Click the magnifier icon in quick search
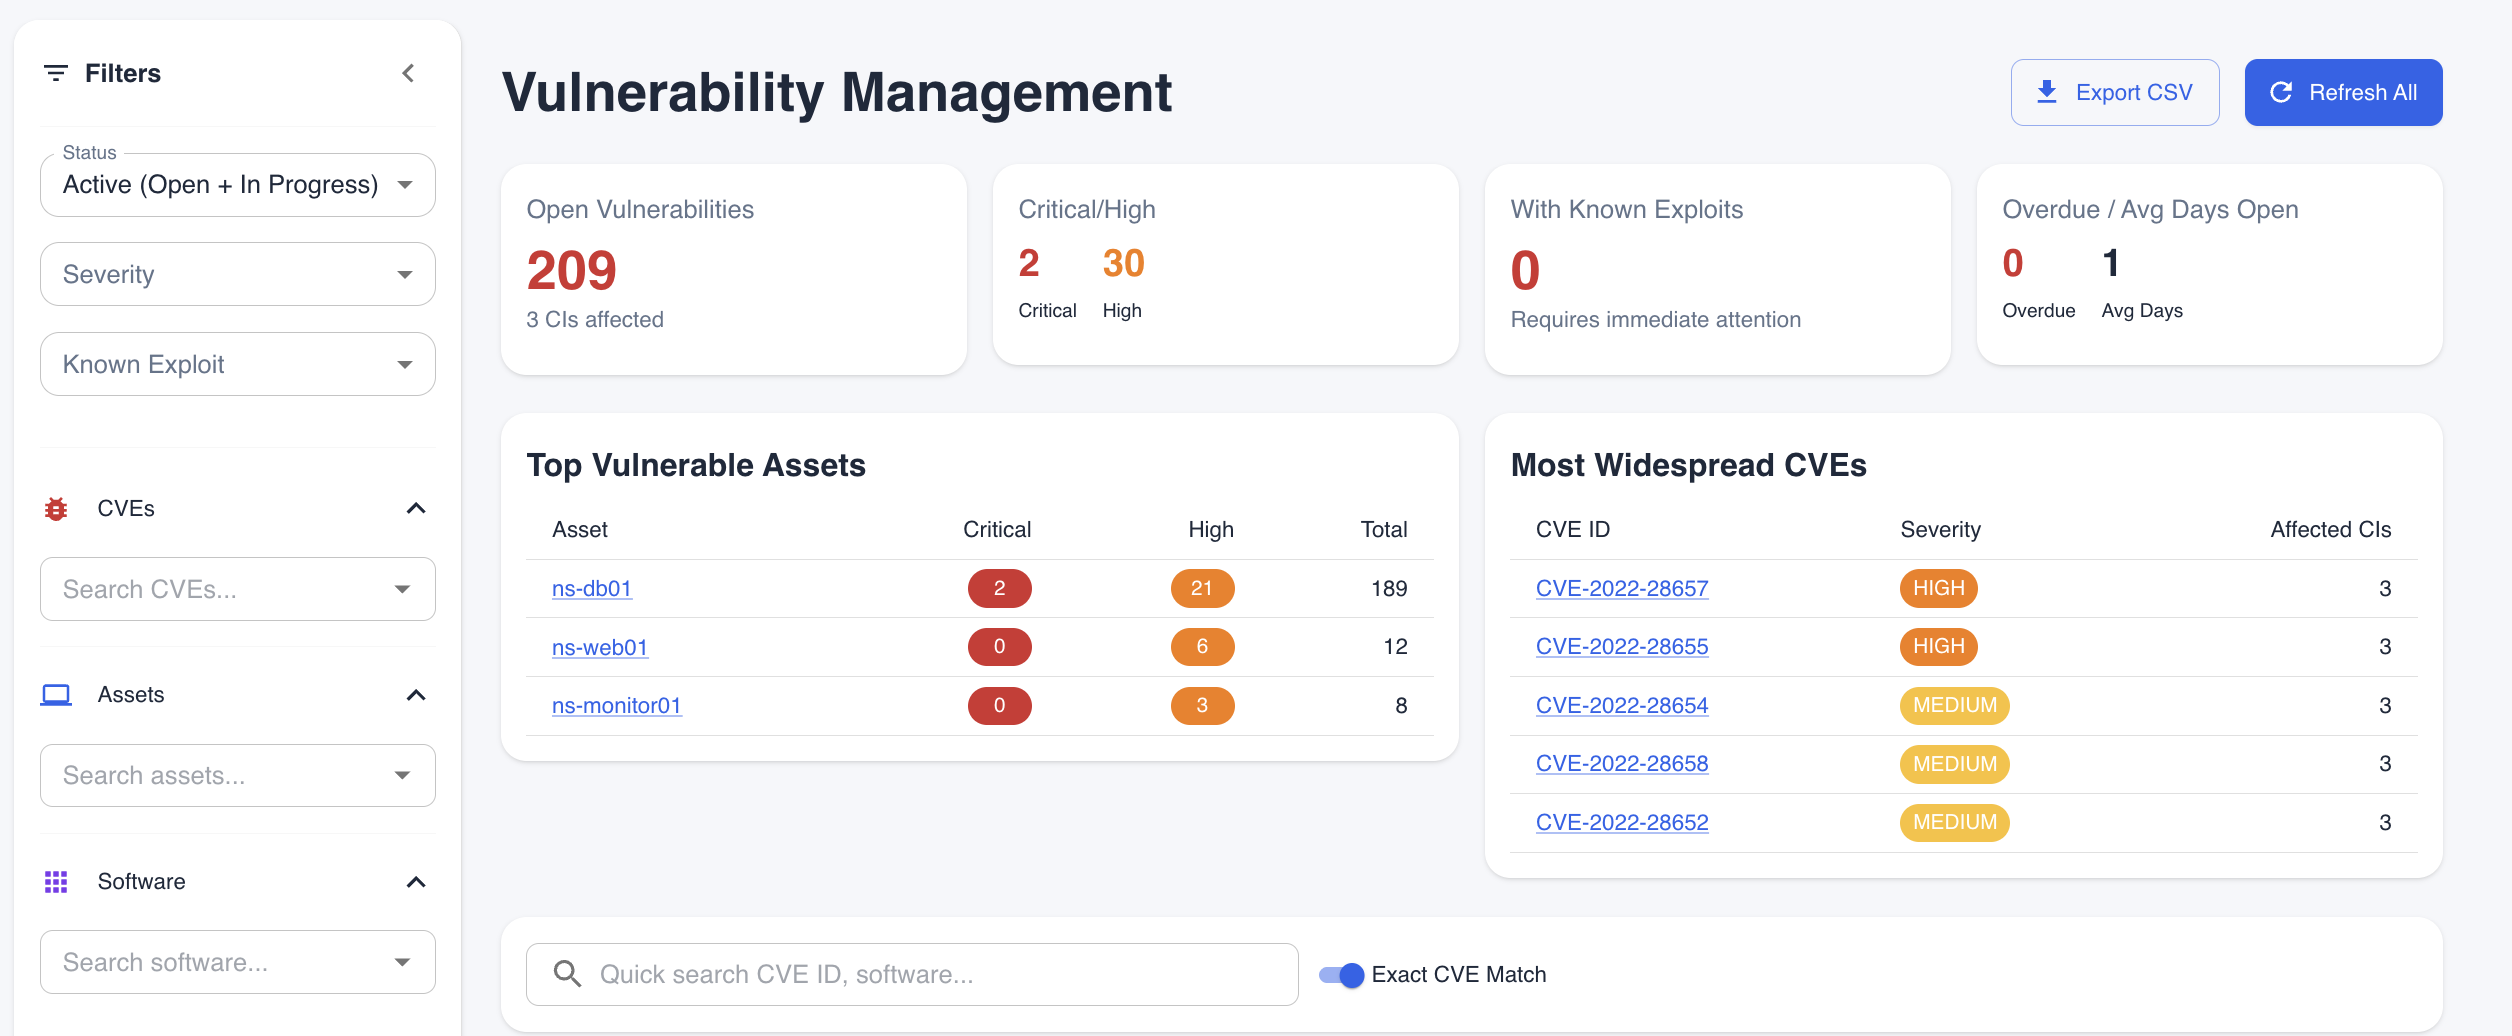The image size is (2512, 1036). (568, 973)
